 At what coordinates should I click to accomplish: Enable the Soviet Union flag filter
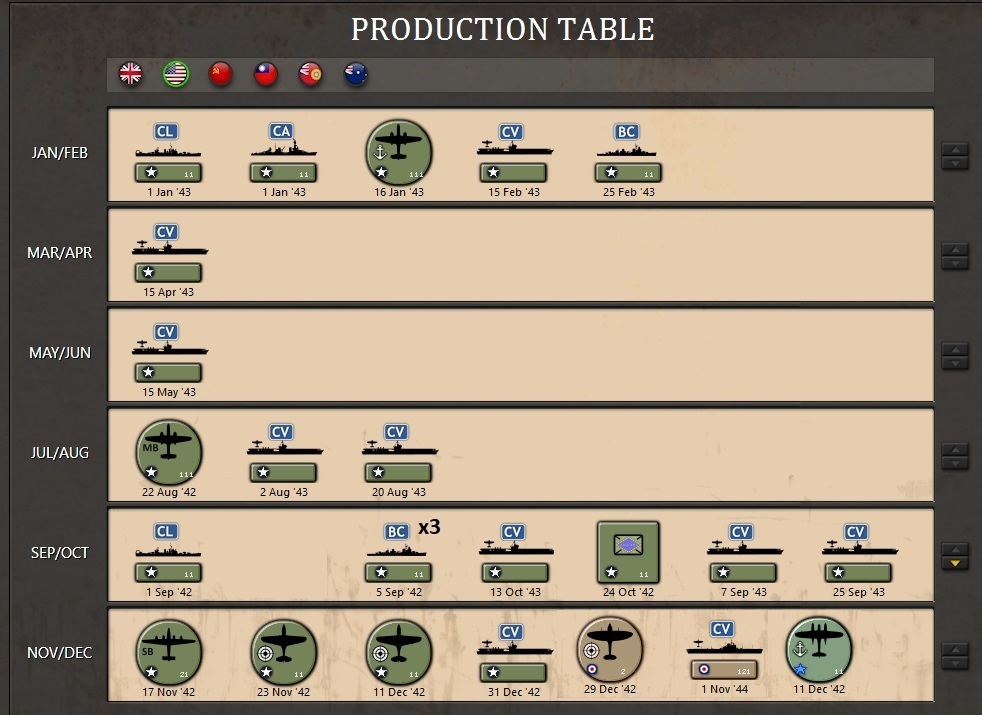pos(220,73)
